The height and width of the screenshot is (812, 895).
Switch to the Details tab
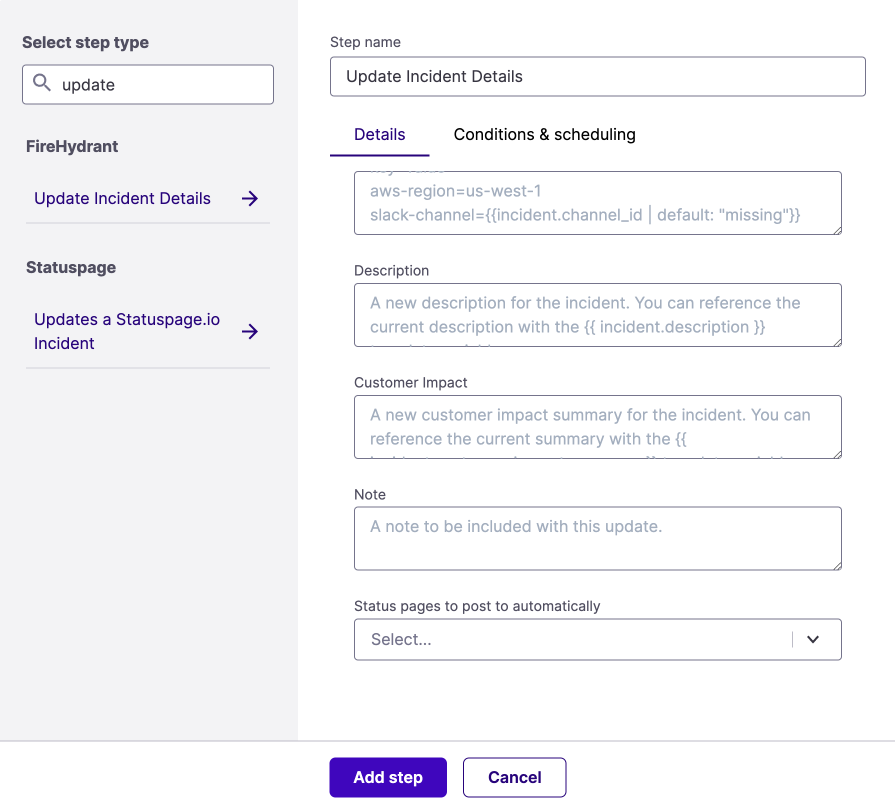380,135
